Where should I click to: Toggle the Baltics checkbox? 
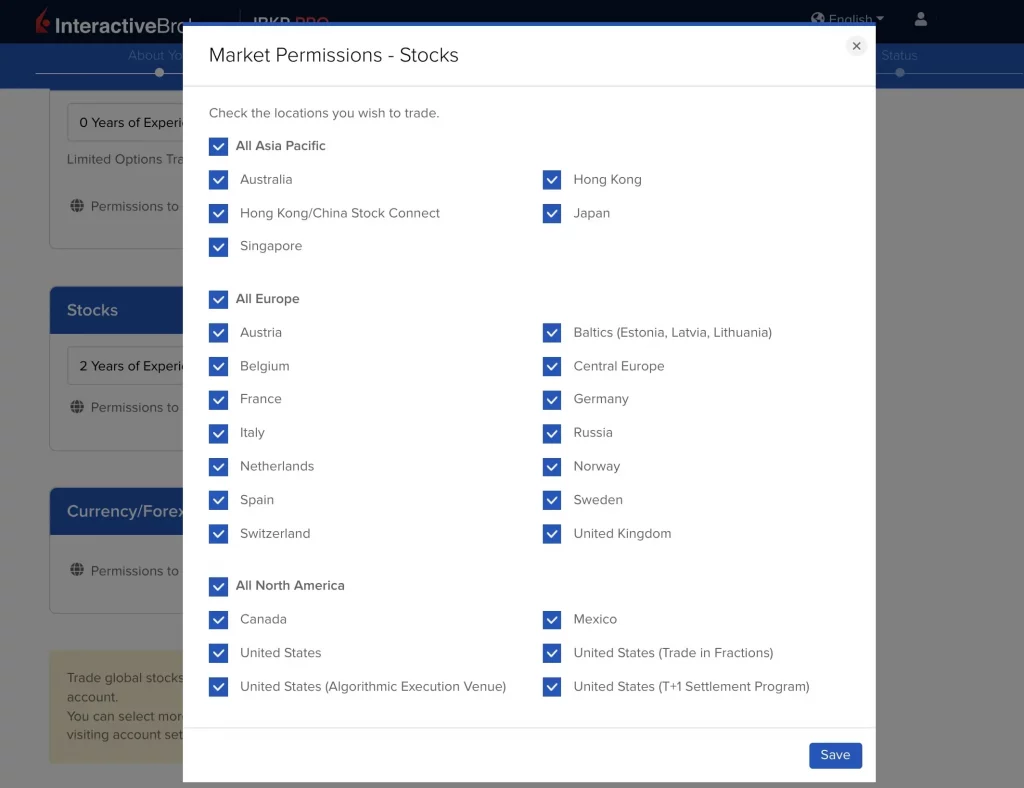coord(552,333)
